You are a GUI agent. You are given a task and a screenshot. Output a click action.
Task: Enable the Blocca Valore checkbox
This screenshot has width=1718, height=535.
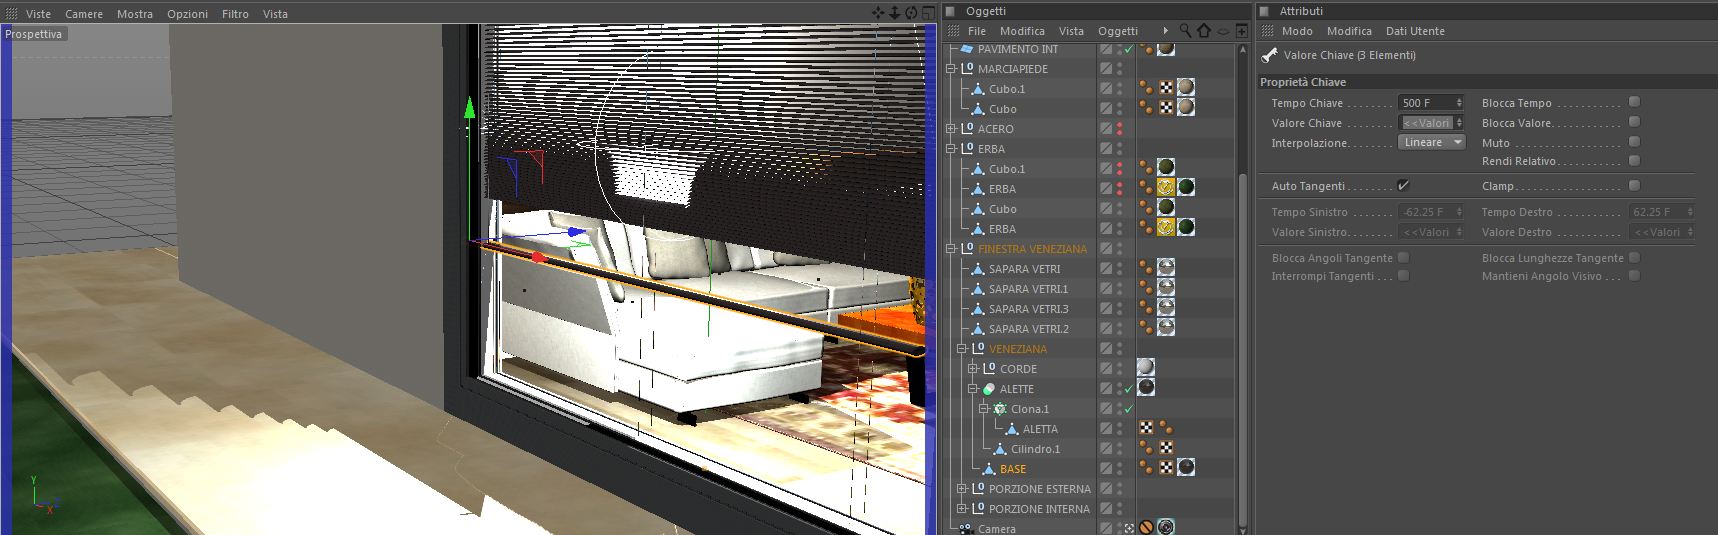pyautogui.click(x=1634, y=122)
